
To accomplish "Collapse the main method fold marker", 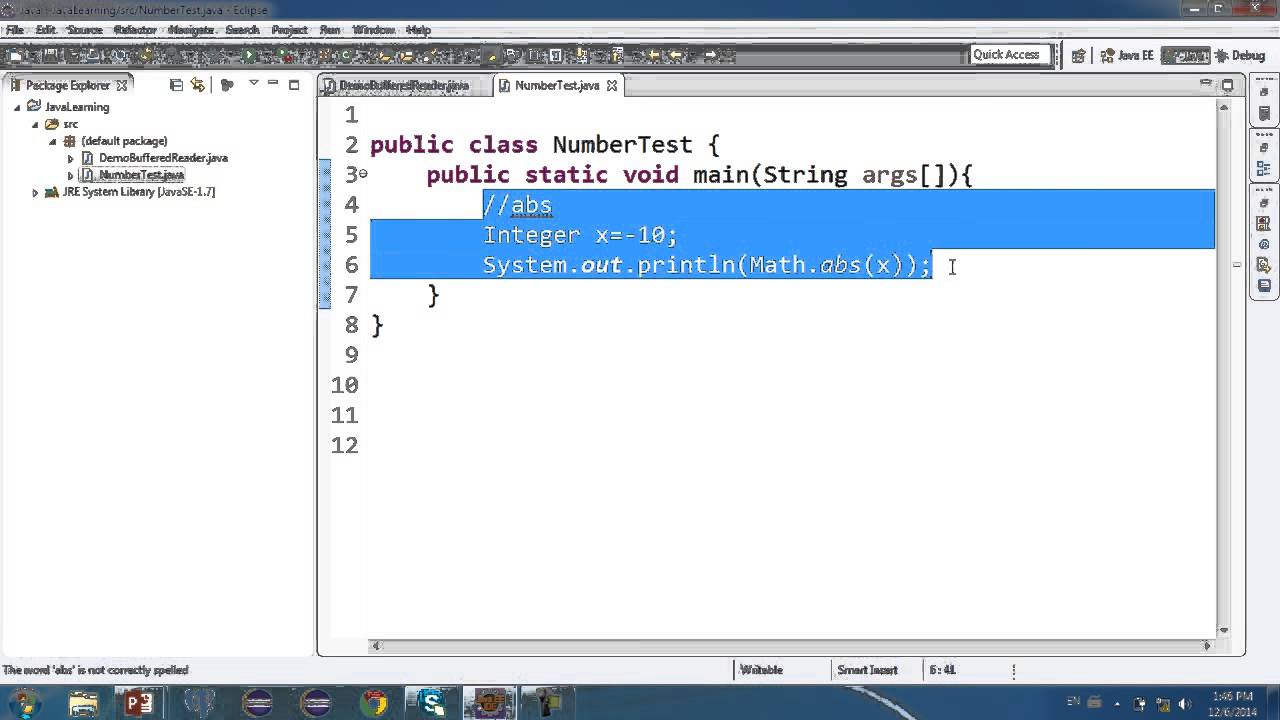I will coord(363,174).
